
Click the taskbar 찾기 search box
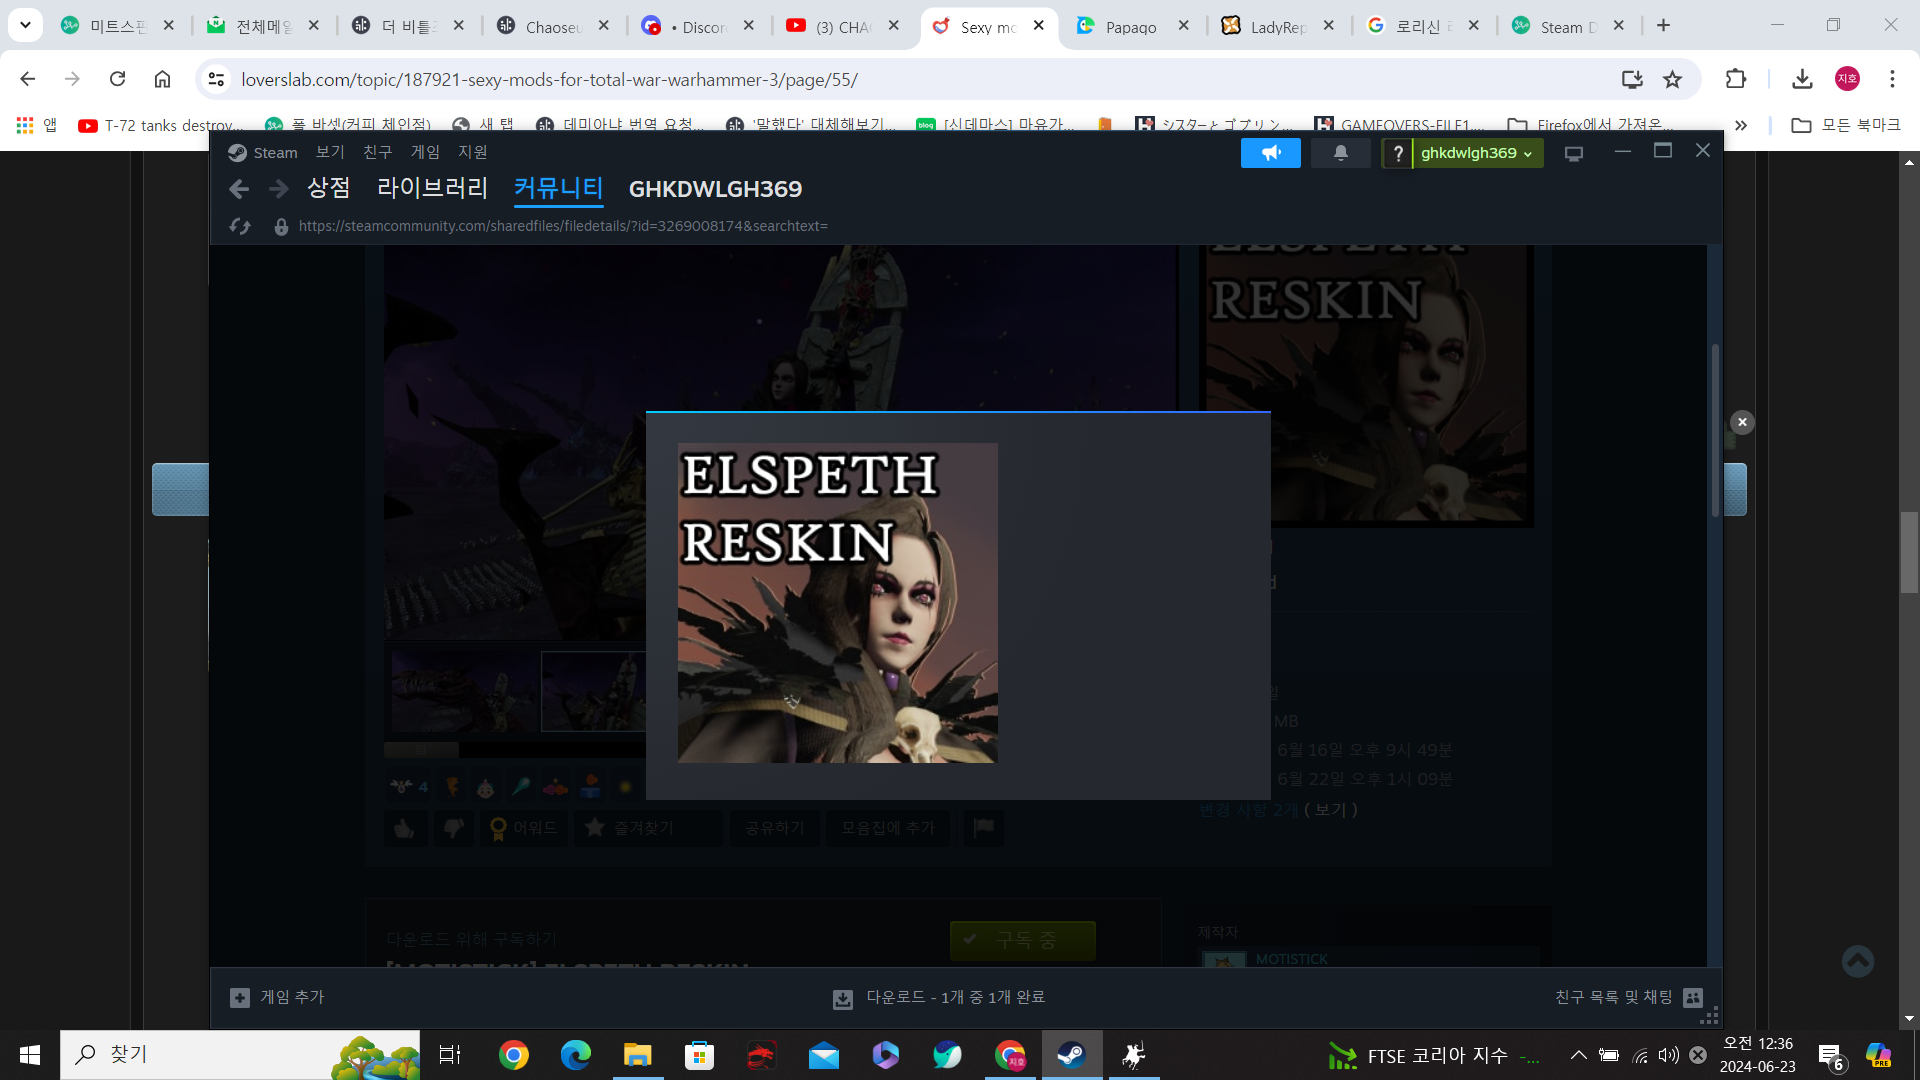(240, 1055)
